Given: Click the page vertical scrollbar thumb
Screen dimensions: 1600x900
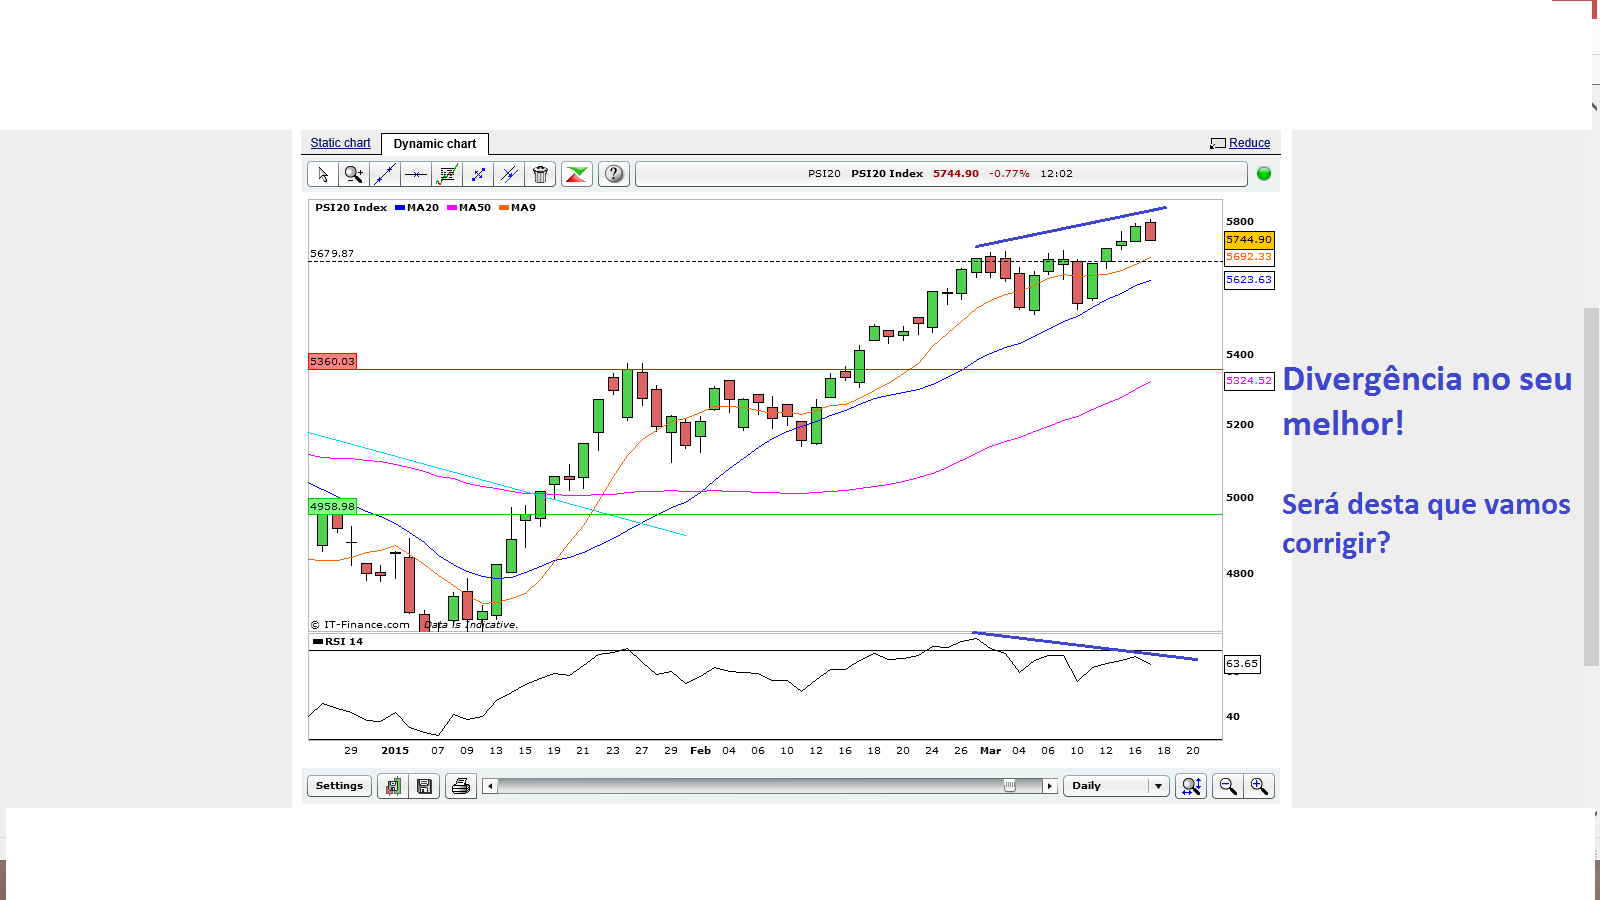Looking at the screenshot, I should [1591, 487].
